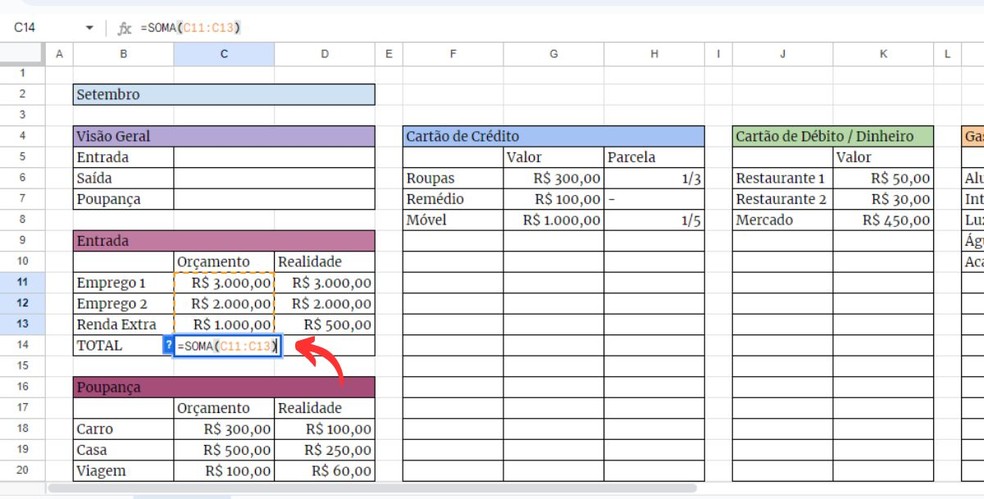Image resolution: width=984 pixels, height=499 pixels.
Task: Click the Cartão de Crédito header
Action: 554,136
